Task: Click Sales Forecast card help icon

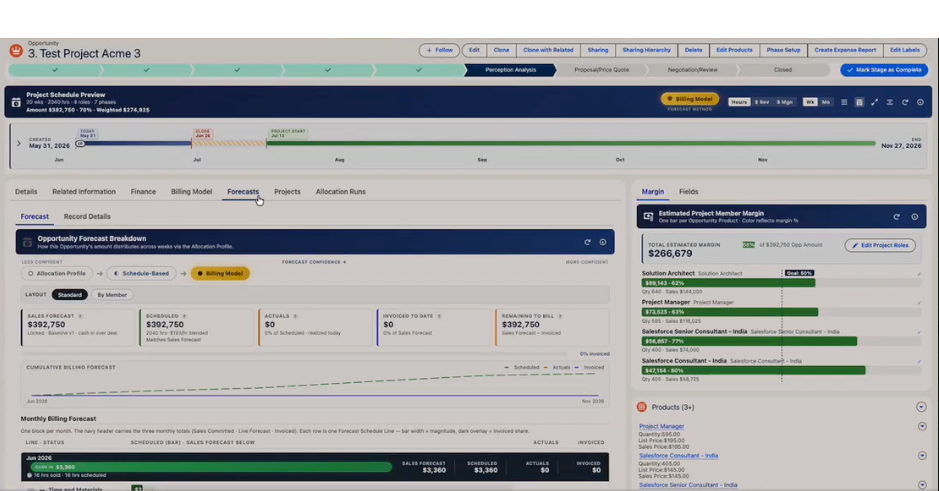Action: (80, 316)
